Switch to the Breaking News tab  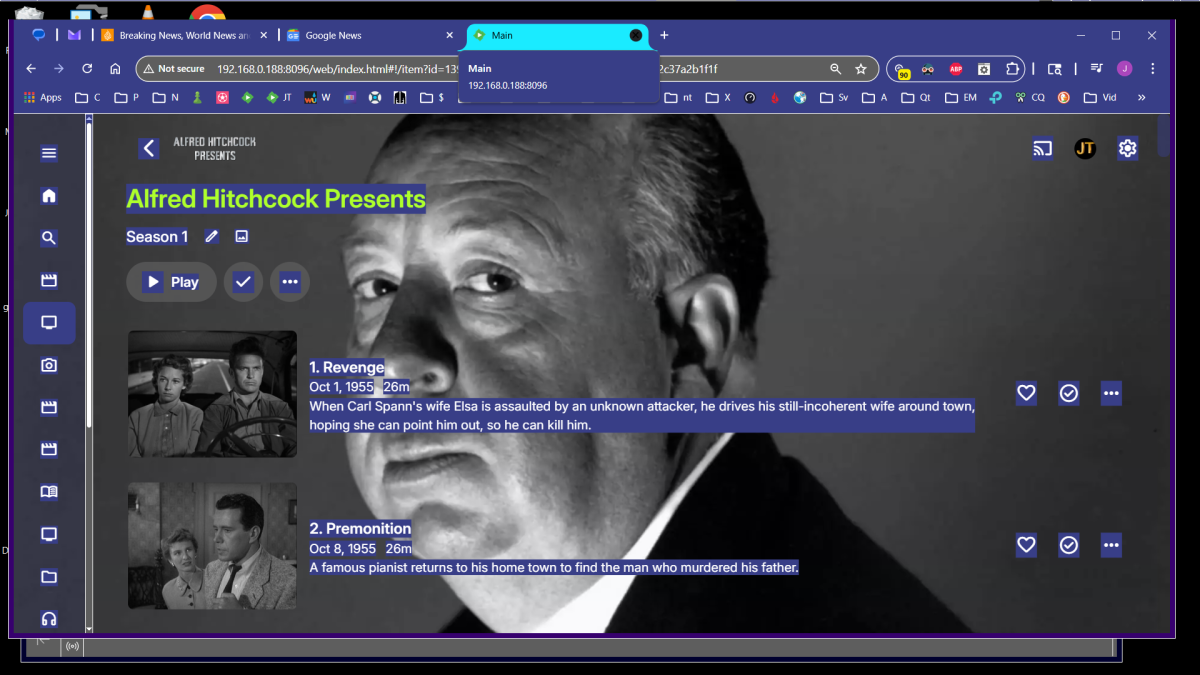click(185, 33)
